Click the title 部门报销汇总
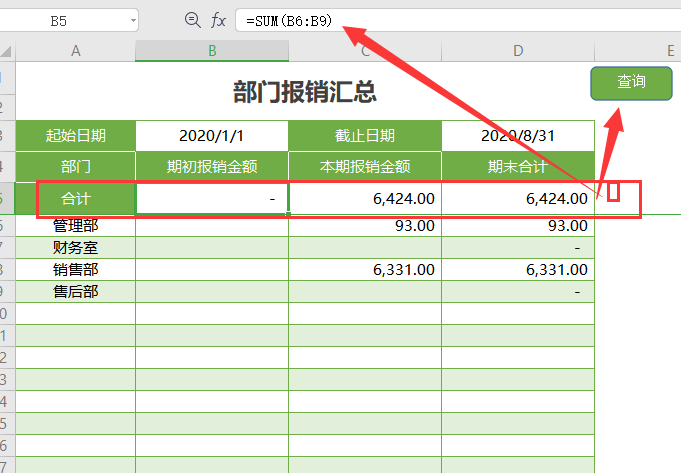 [x=305, y=92]
